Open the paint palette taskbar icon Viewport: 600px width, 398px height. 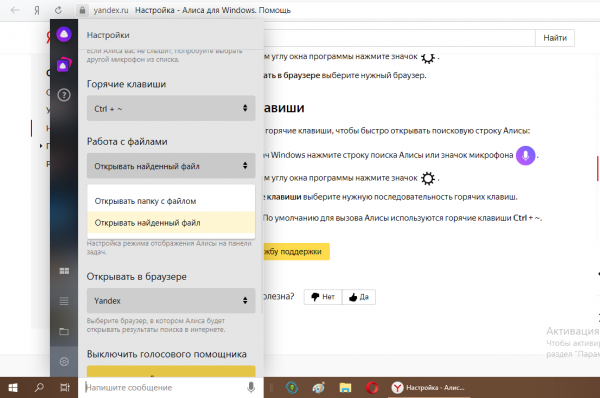point(318,388)
